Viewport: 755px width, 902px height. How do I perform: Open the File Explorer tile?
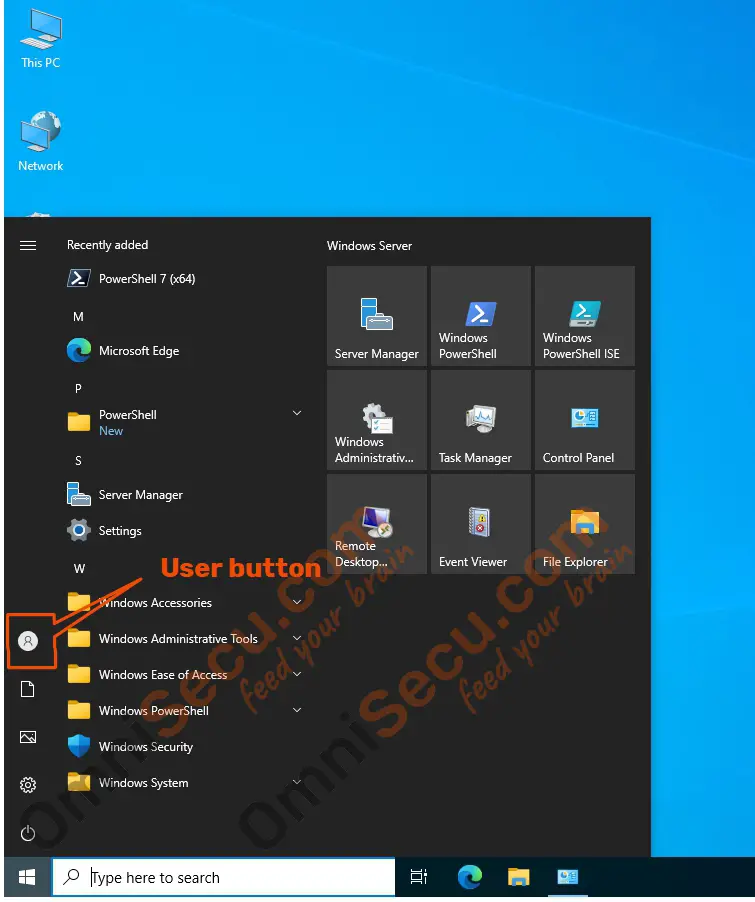[585, 524]
